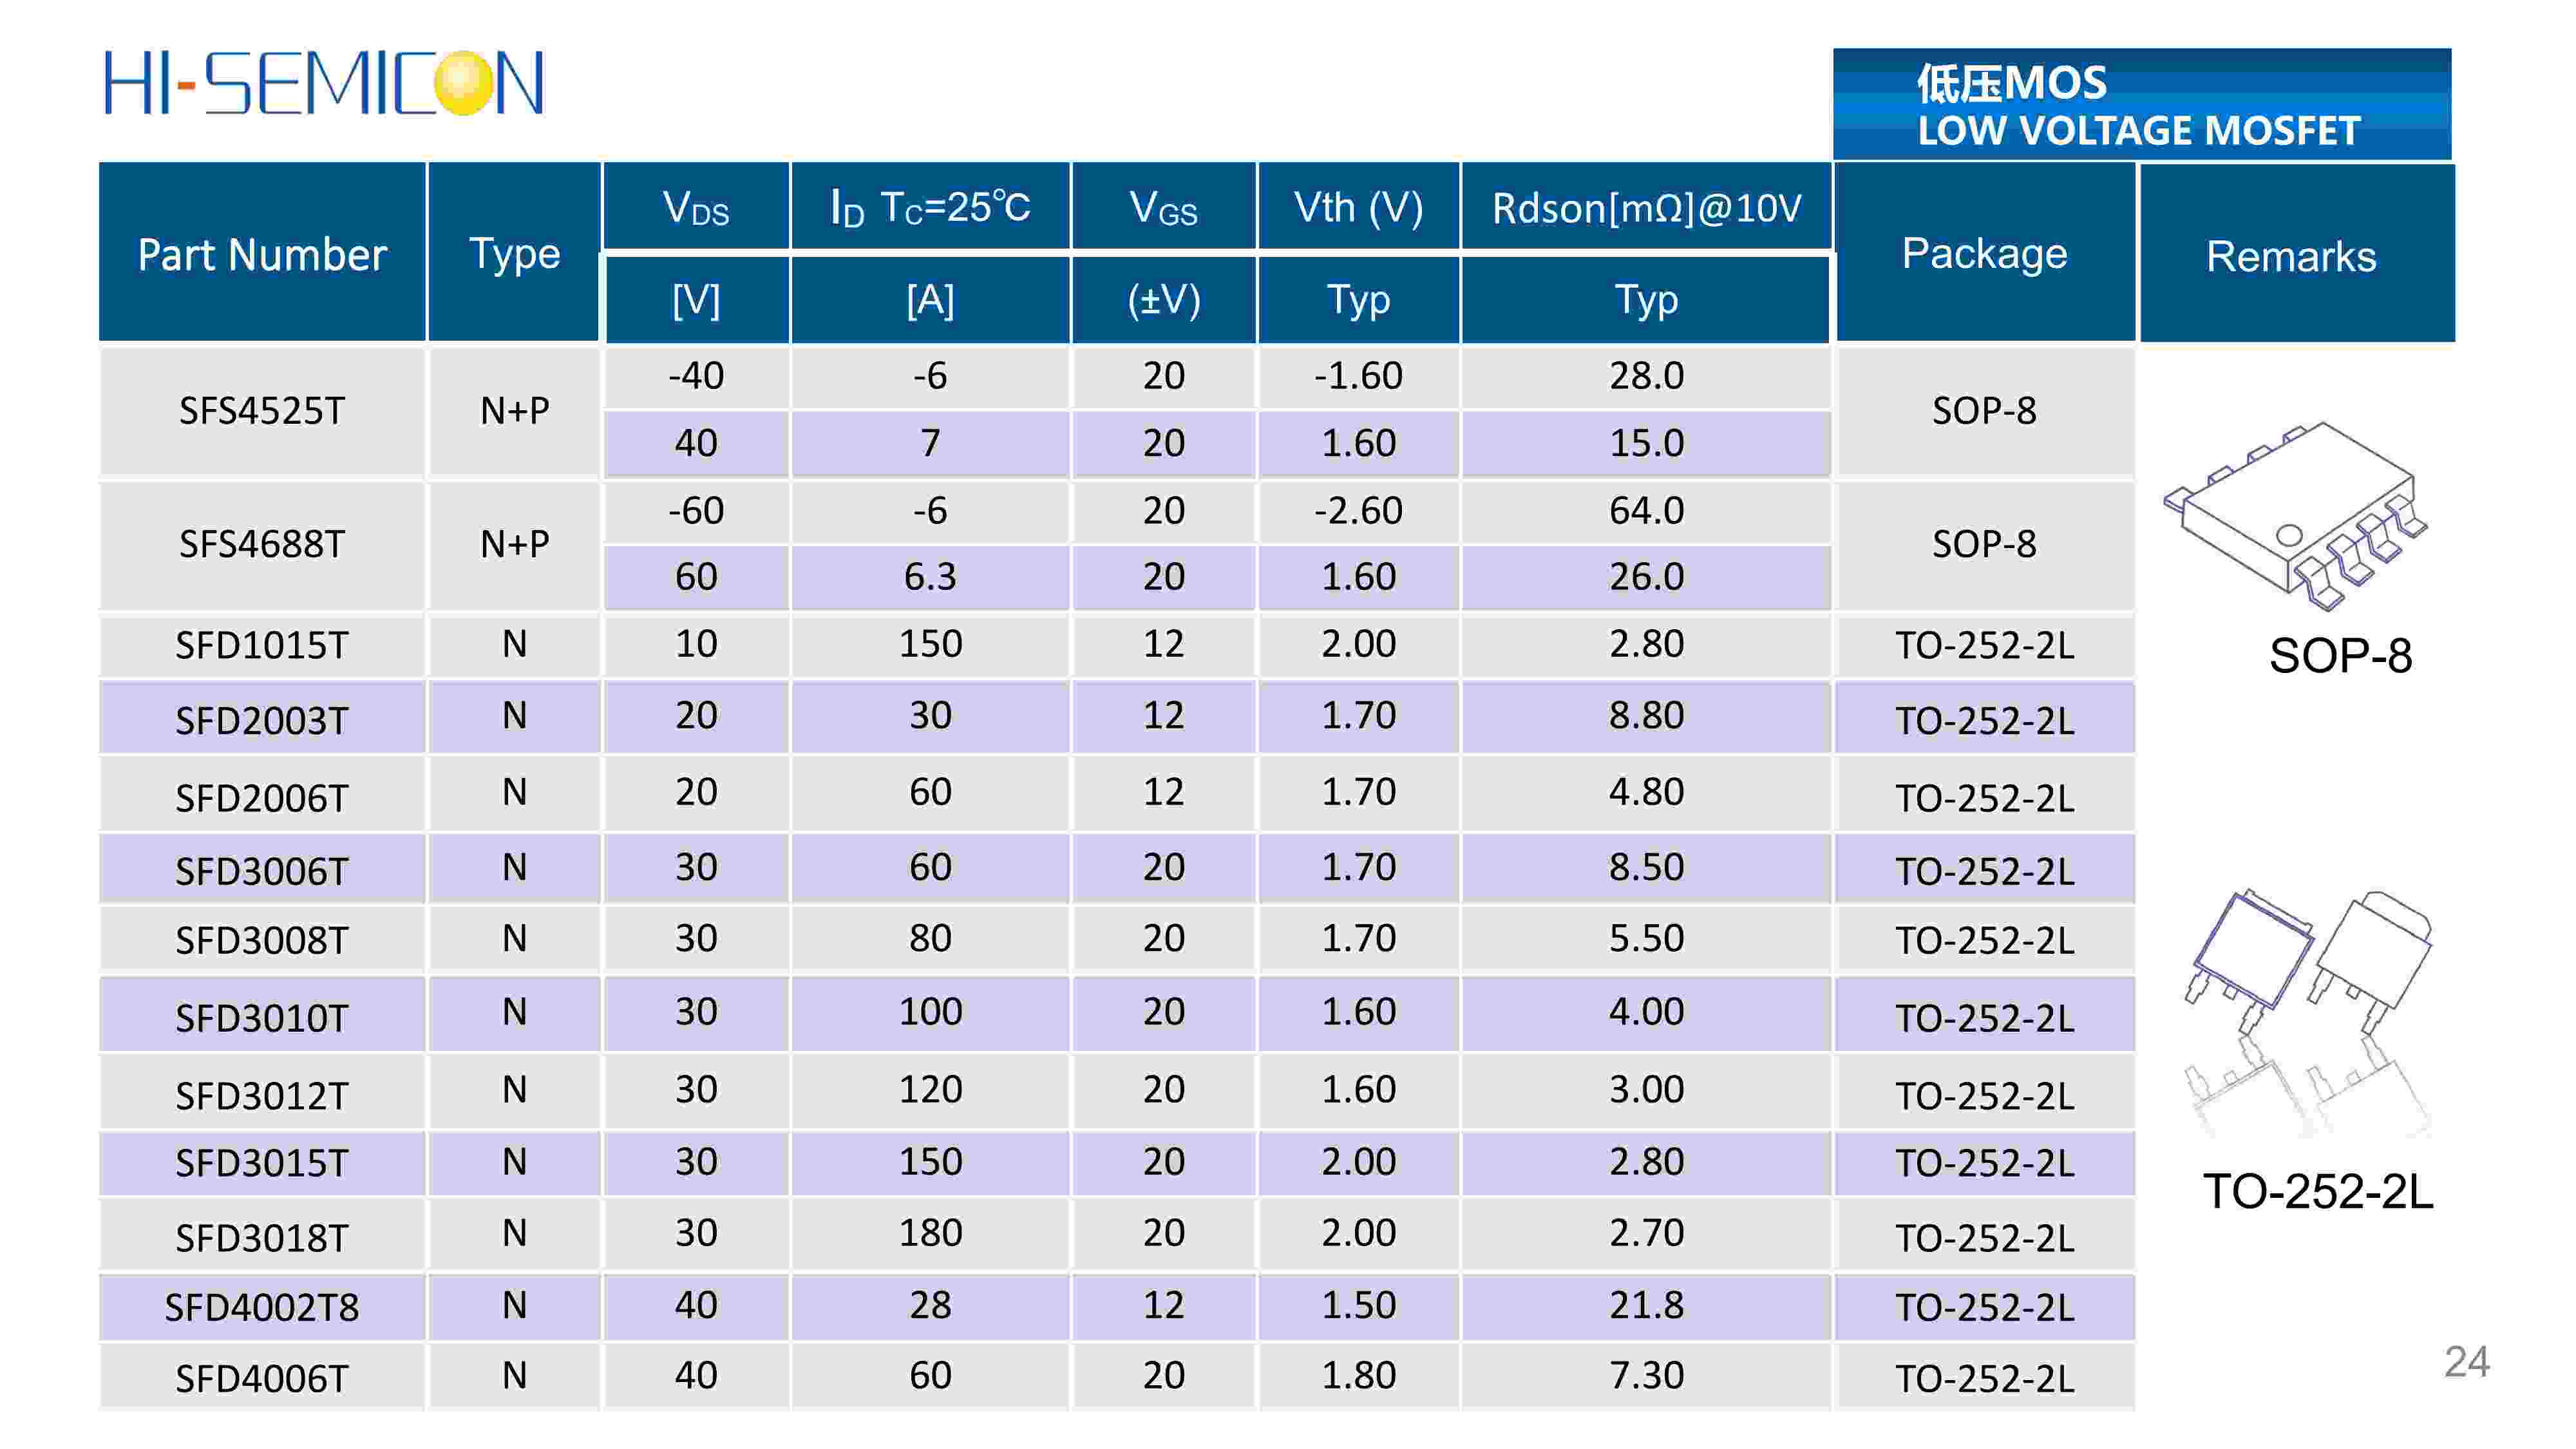Select the TO-252-2L caption under package drawing
The height and width of the screenshot is (1449, 2576).
click(x=2318, y=1192)
